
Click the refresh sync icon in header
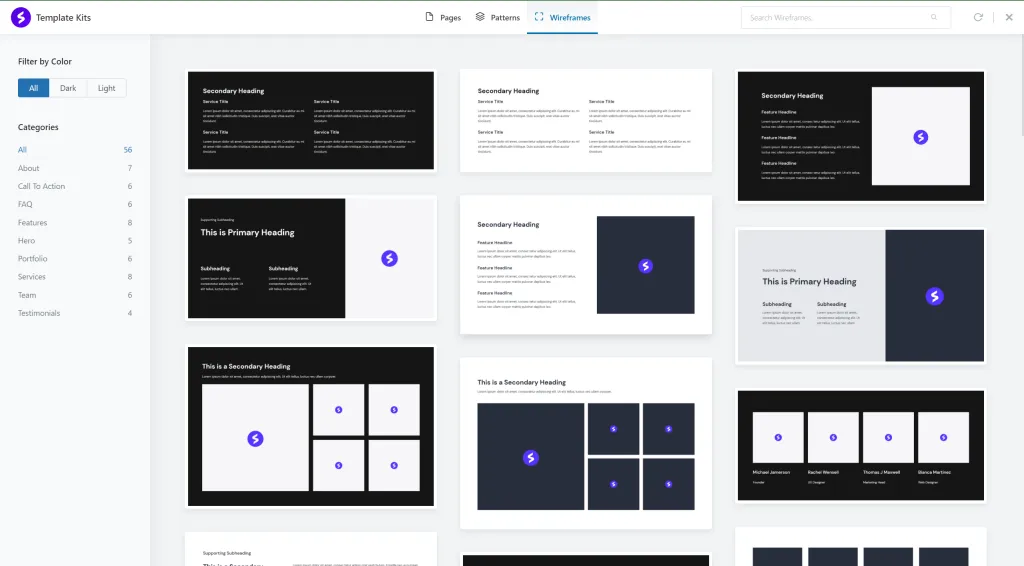pyautogui.click(x=978, y=17)
